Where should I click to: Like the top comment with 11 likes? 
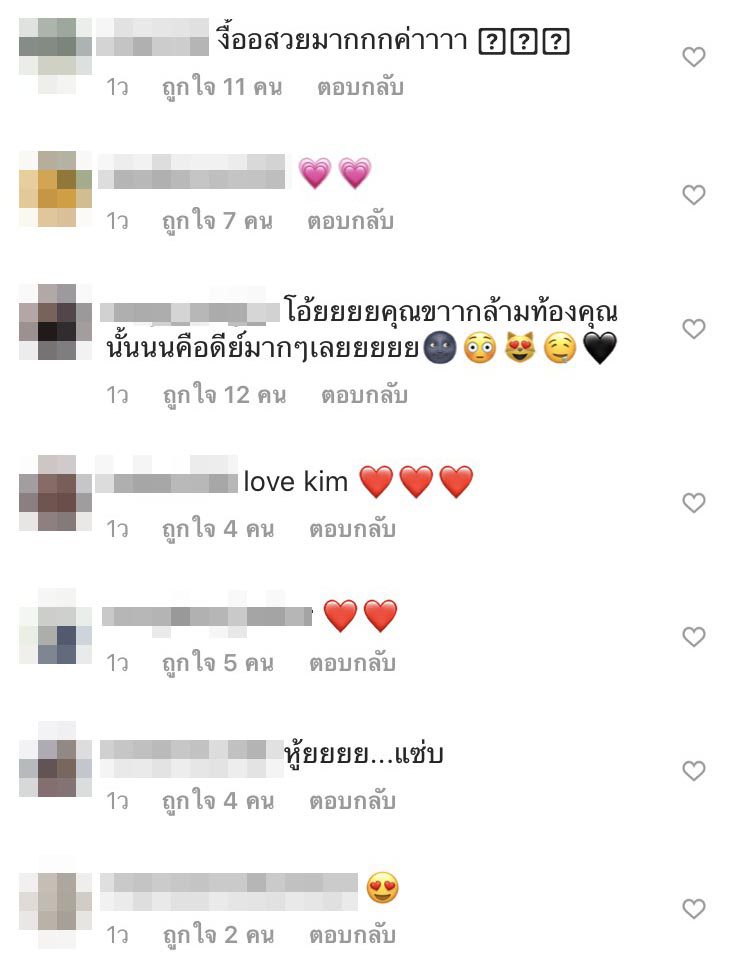pyautogui.click(x=694, y=57)
